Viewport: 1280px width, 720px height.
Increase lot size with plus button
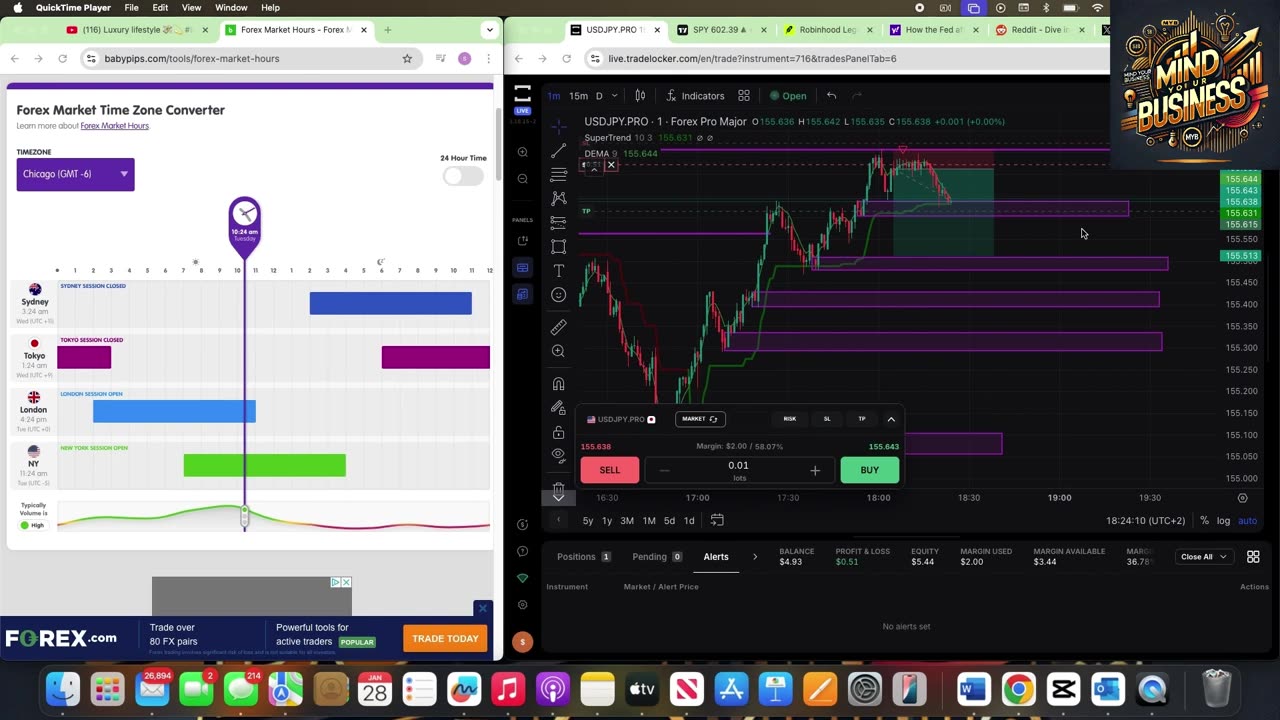[x=815, y=470]
